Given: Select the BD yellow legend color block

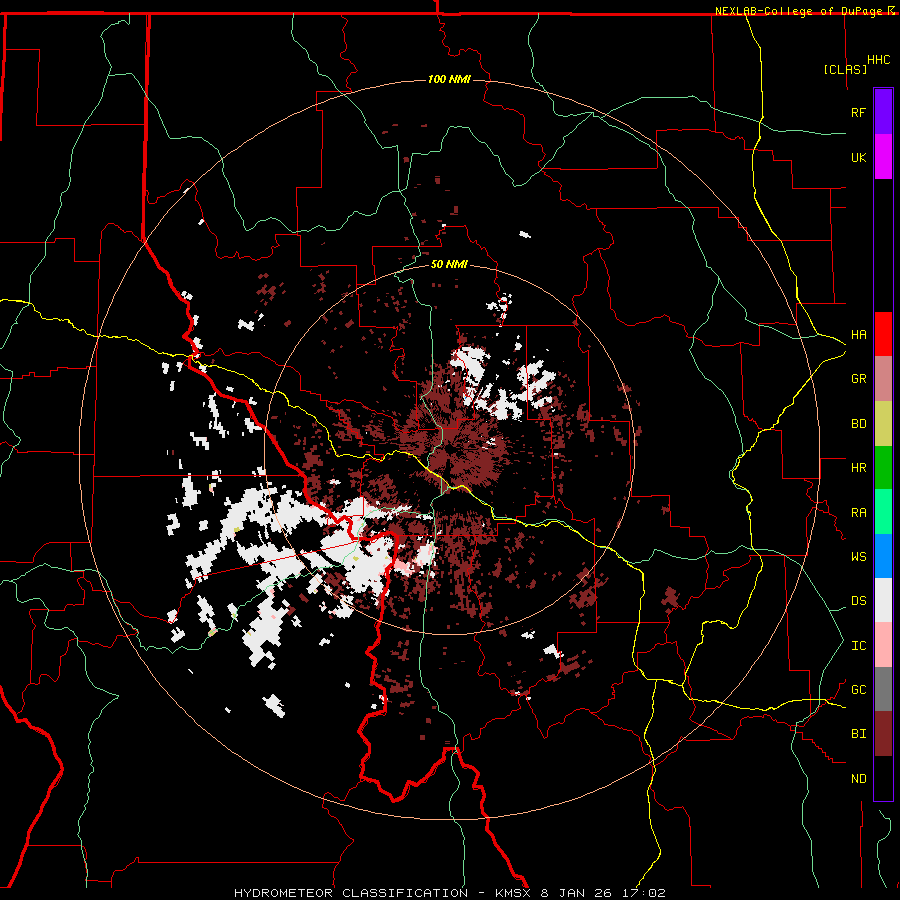Looking at the screenshot, I should pyautogui.click(x=883, y=424).
